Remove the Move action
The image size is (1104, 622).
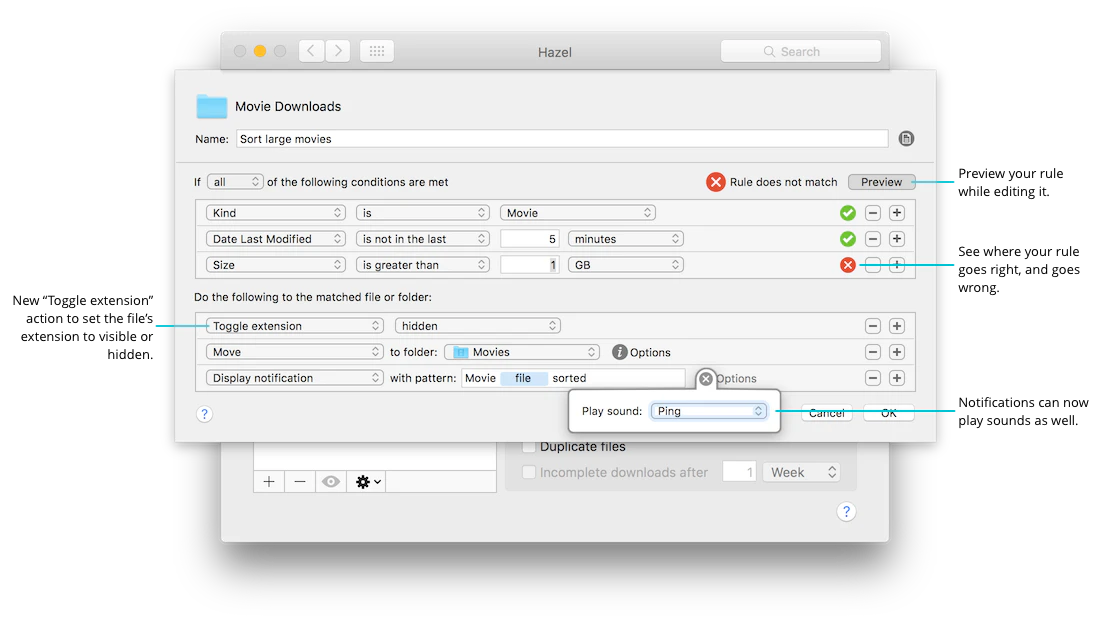[872, 352]
